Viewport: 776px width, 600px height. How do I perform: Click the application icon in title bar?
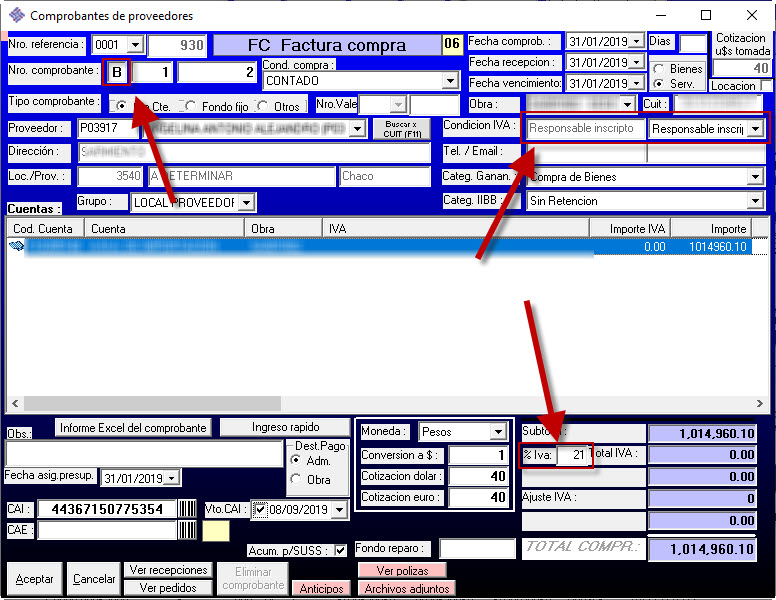pos(16,15)
